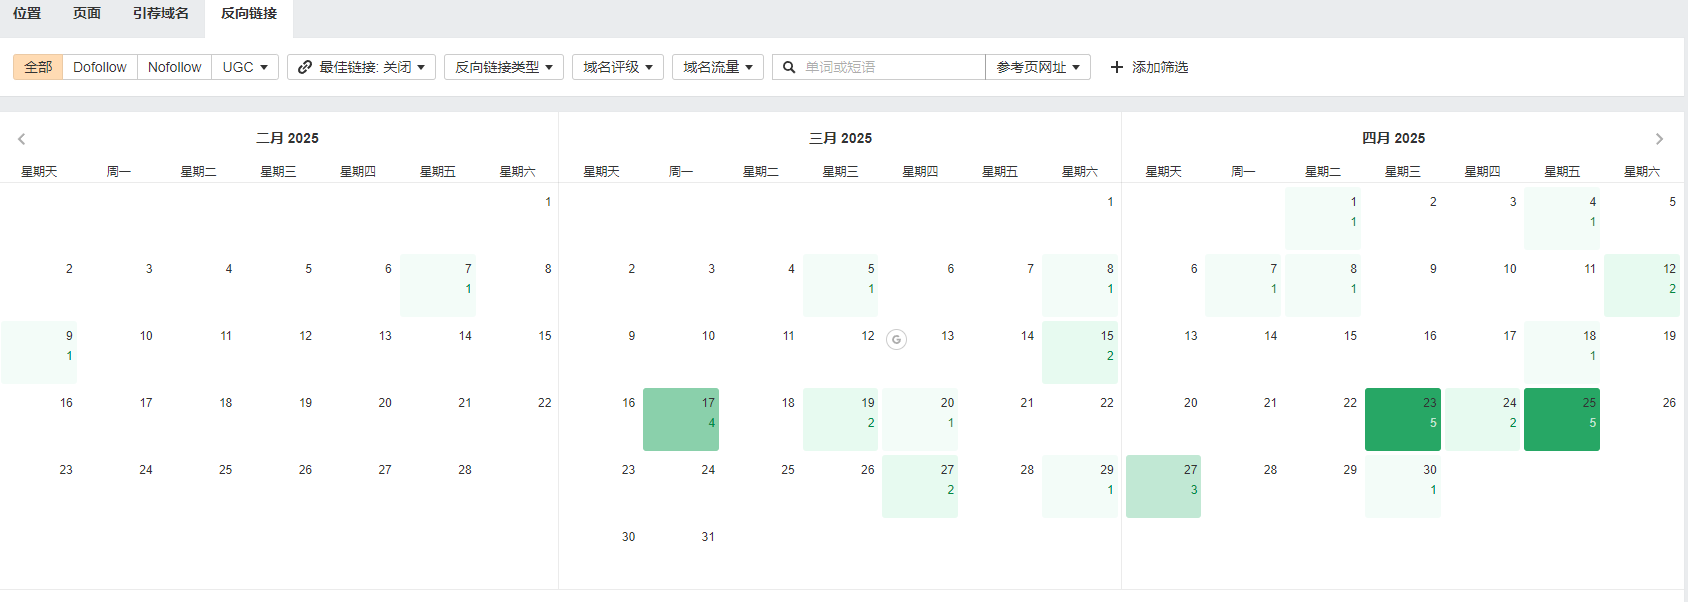Expand the 反向链接类型 dropdown
The width and height of the screenshot is (1688, 602).
tap(504, 67)
